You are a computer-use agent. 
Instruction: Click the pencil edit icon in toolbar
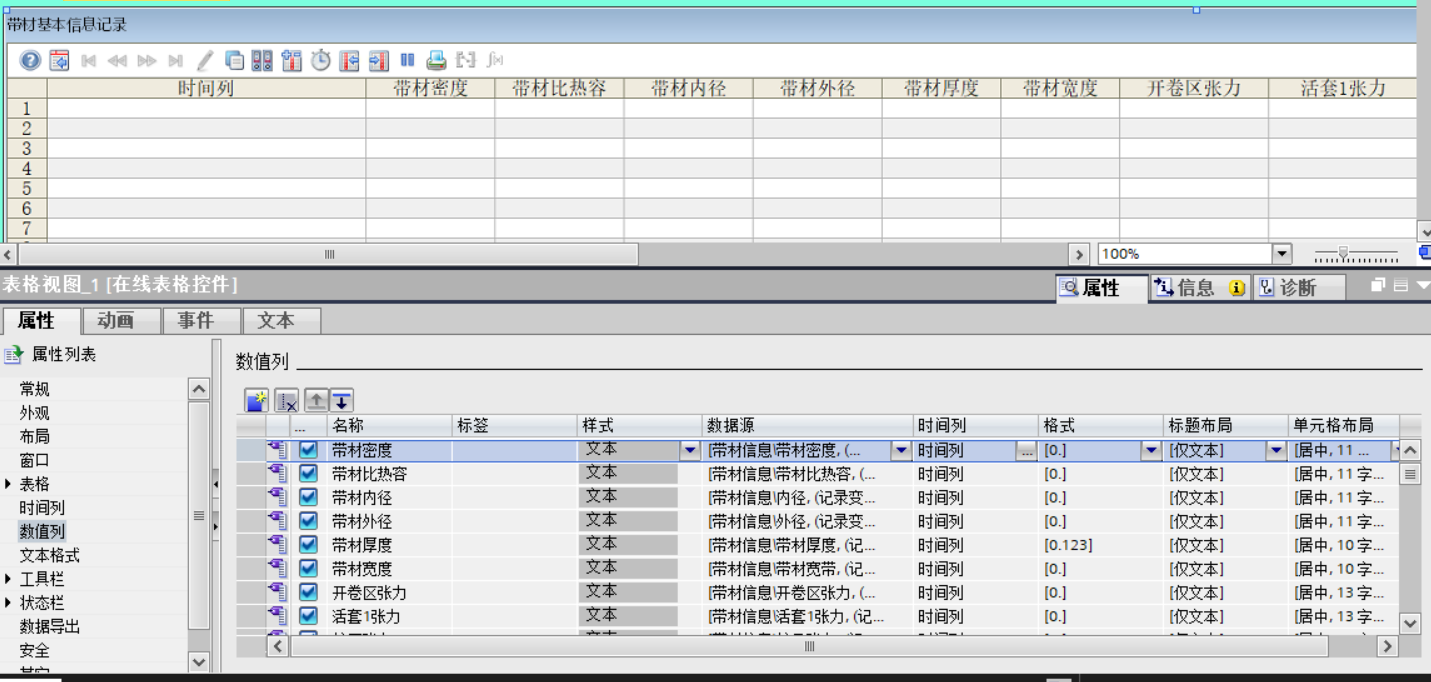click(x=205, y=61)
